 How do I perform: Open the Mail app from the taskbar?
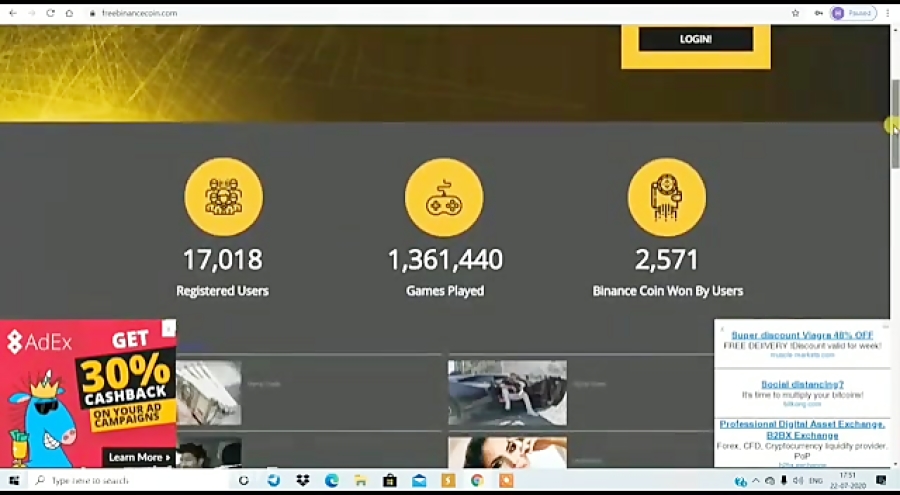point(419,481)
